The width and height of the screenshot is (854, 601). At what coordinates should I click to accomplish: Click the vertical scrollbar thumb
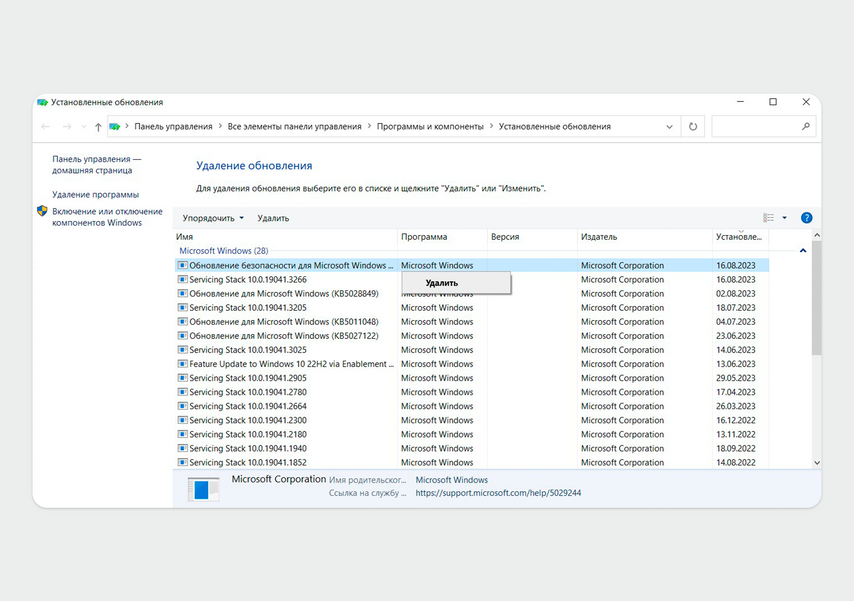(816, 299)
